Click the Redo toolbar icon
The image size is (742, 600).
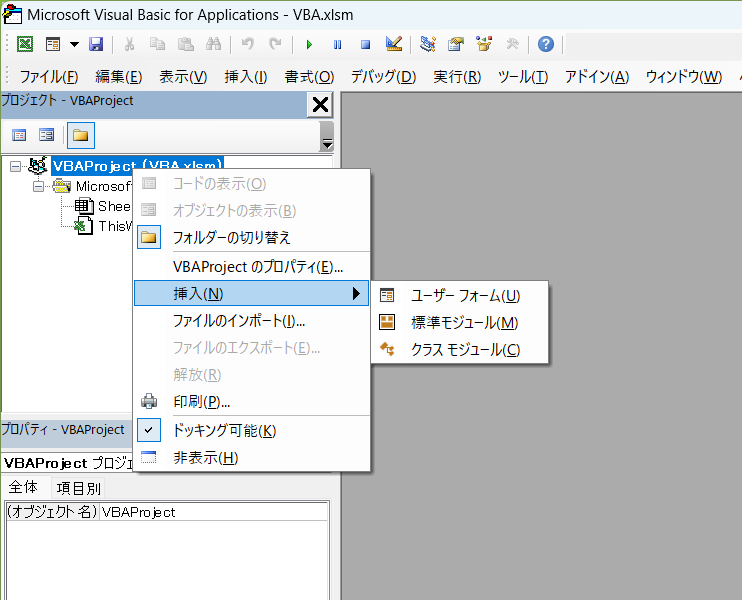(275, 44)
